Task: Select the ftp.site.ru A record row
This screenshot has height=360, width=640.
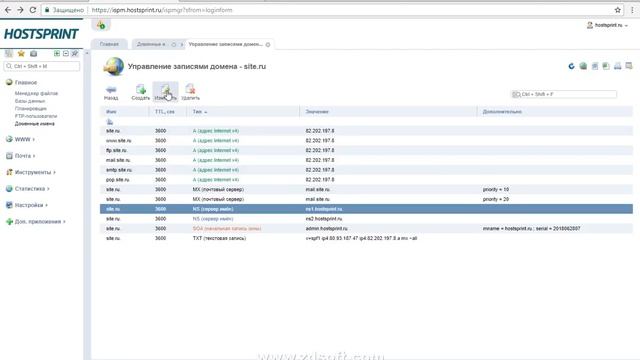Action: click(x=366, y=150)
